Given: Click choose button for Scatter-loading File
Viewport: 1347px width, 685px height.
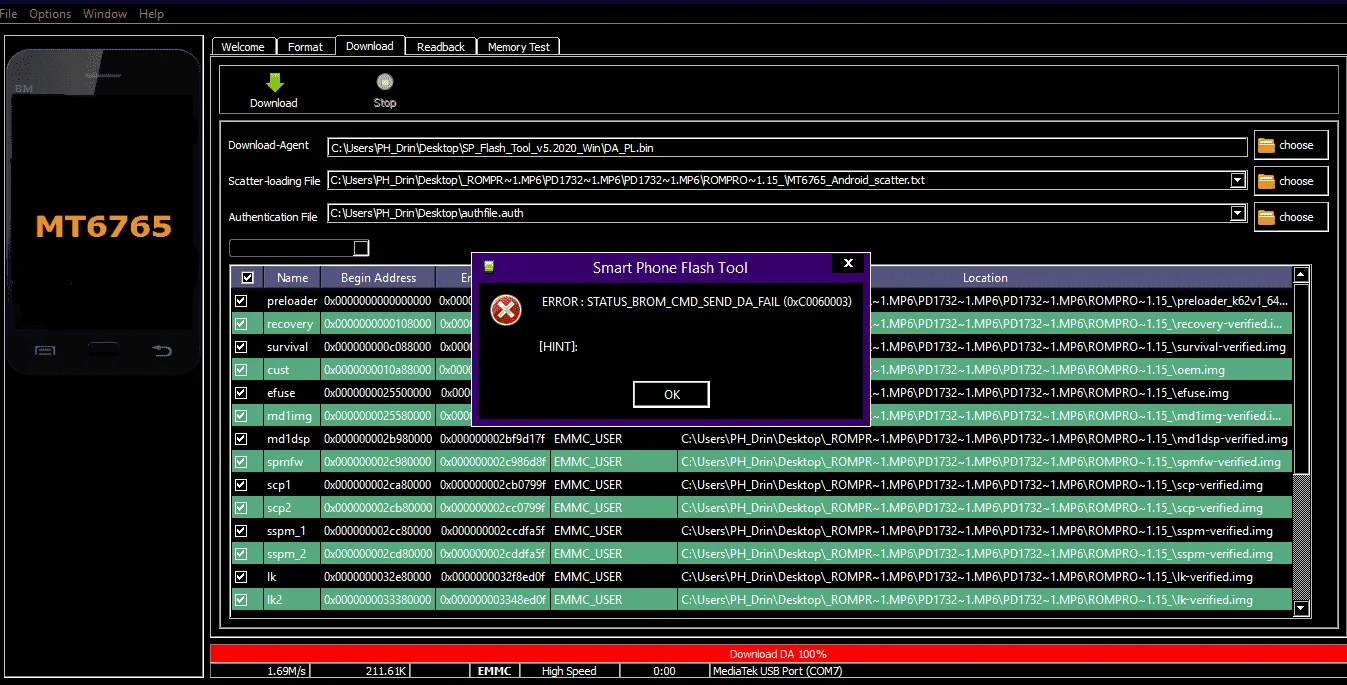Looking at the screenshot, I should pos(1291,181).
